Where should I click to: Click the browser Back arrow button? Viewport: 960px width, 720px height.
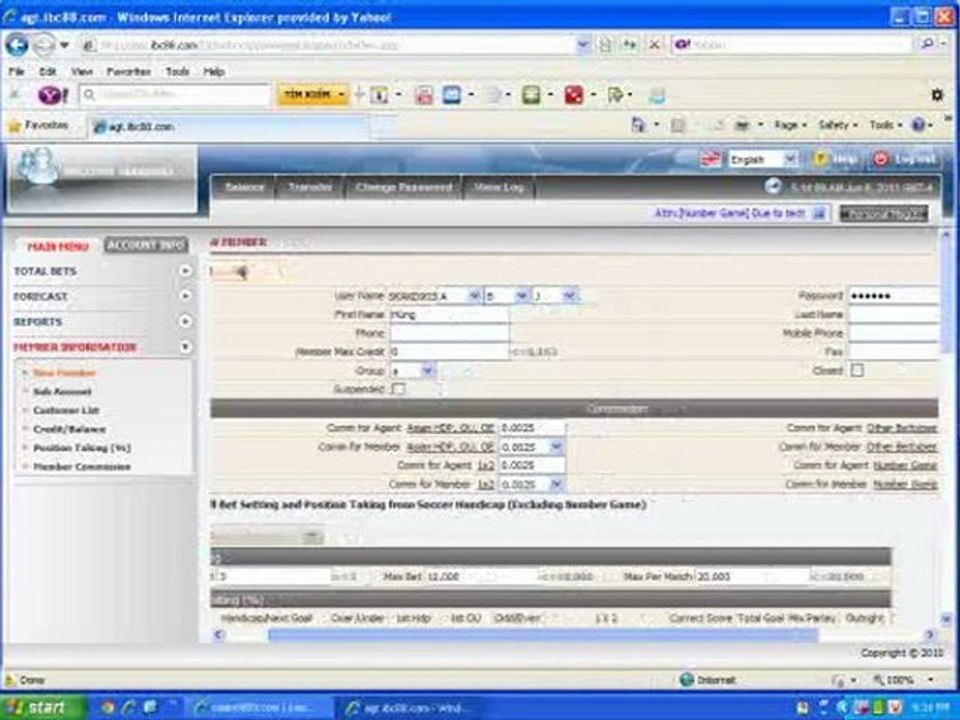coord(17,45)
